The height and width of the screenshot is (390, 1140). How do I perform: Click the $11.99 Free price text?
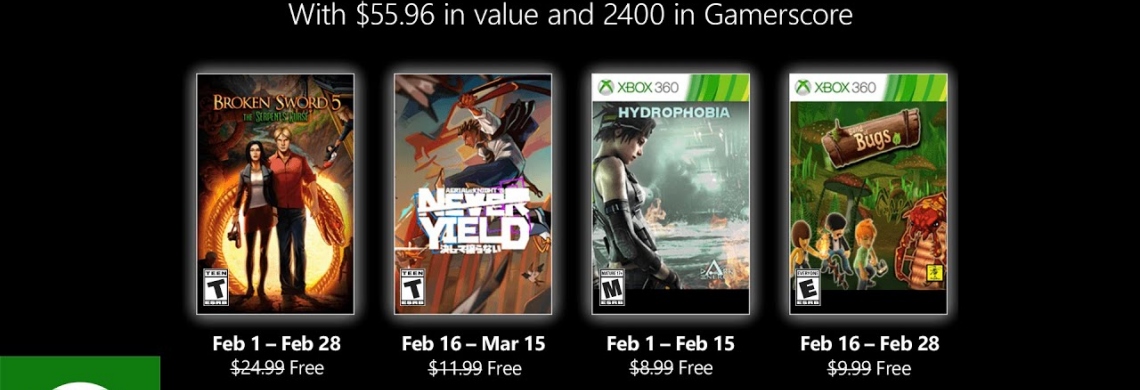coord(474,368)
